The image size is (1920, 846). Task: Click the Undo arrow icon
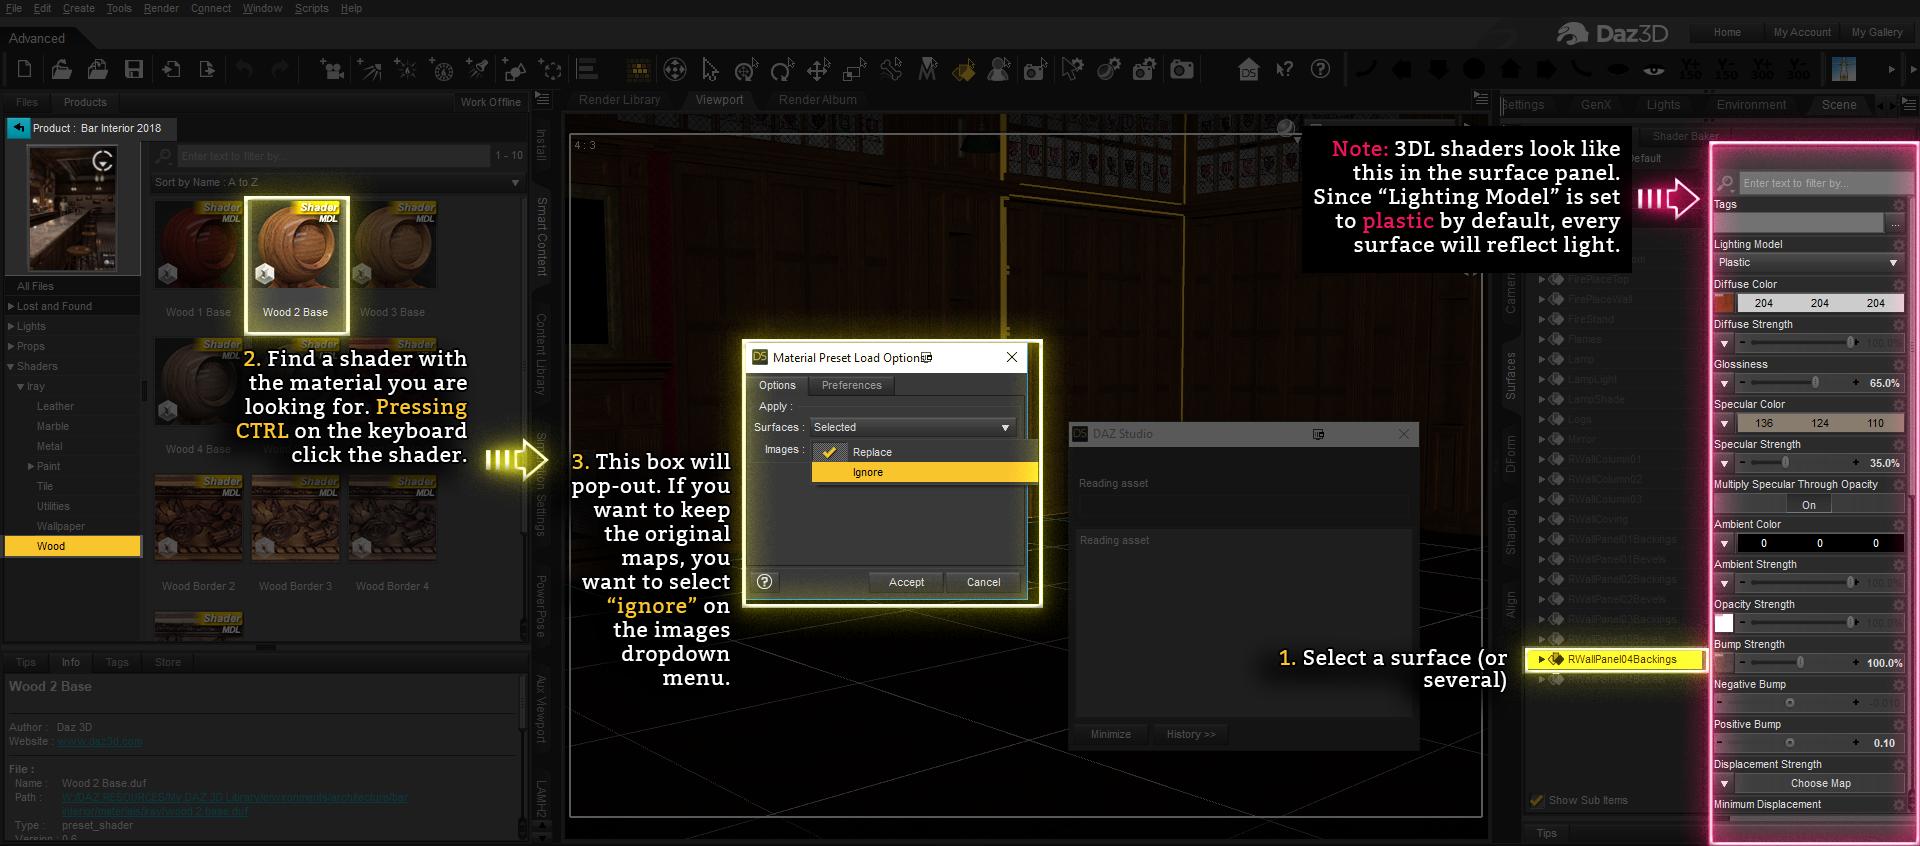tap(245, 69)
